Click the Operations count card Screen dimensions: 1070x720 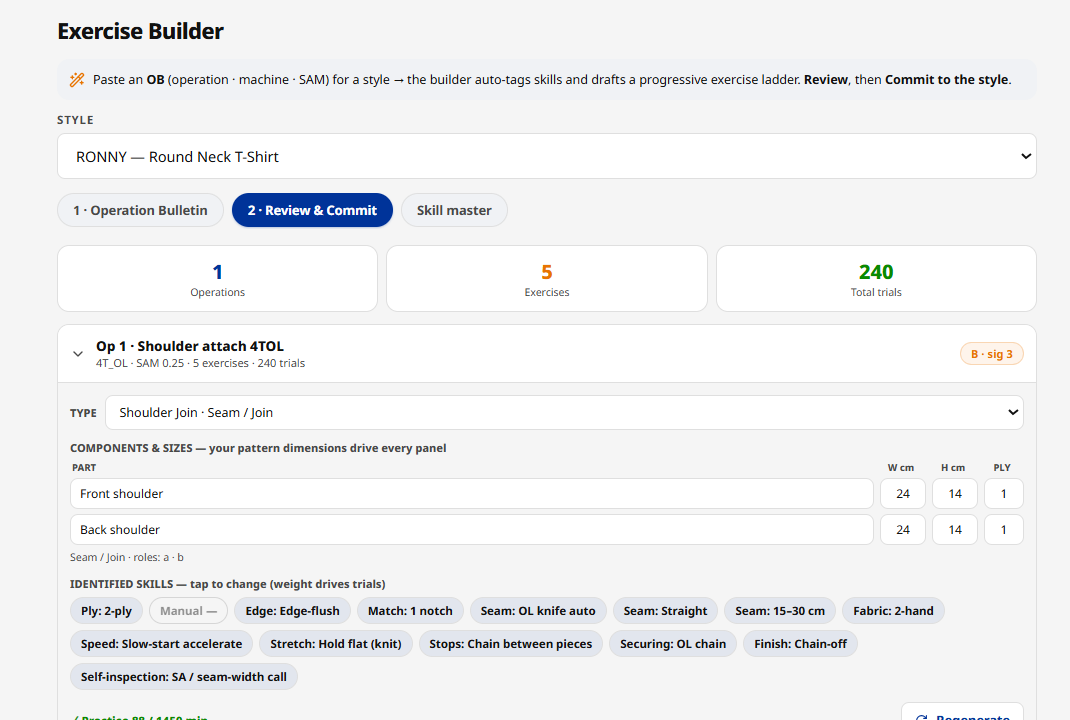tap(218, 278)
